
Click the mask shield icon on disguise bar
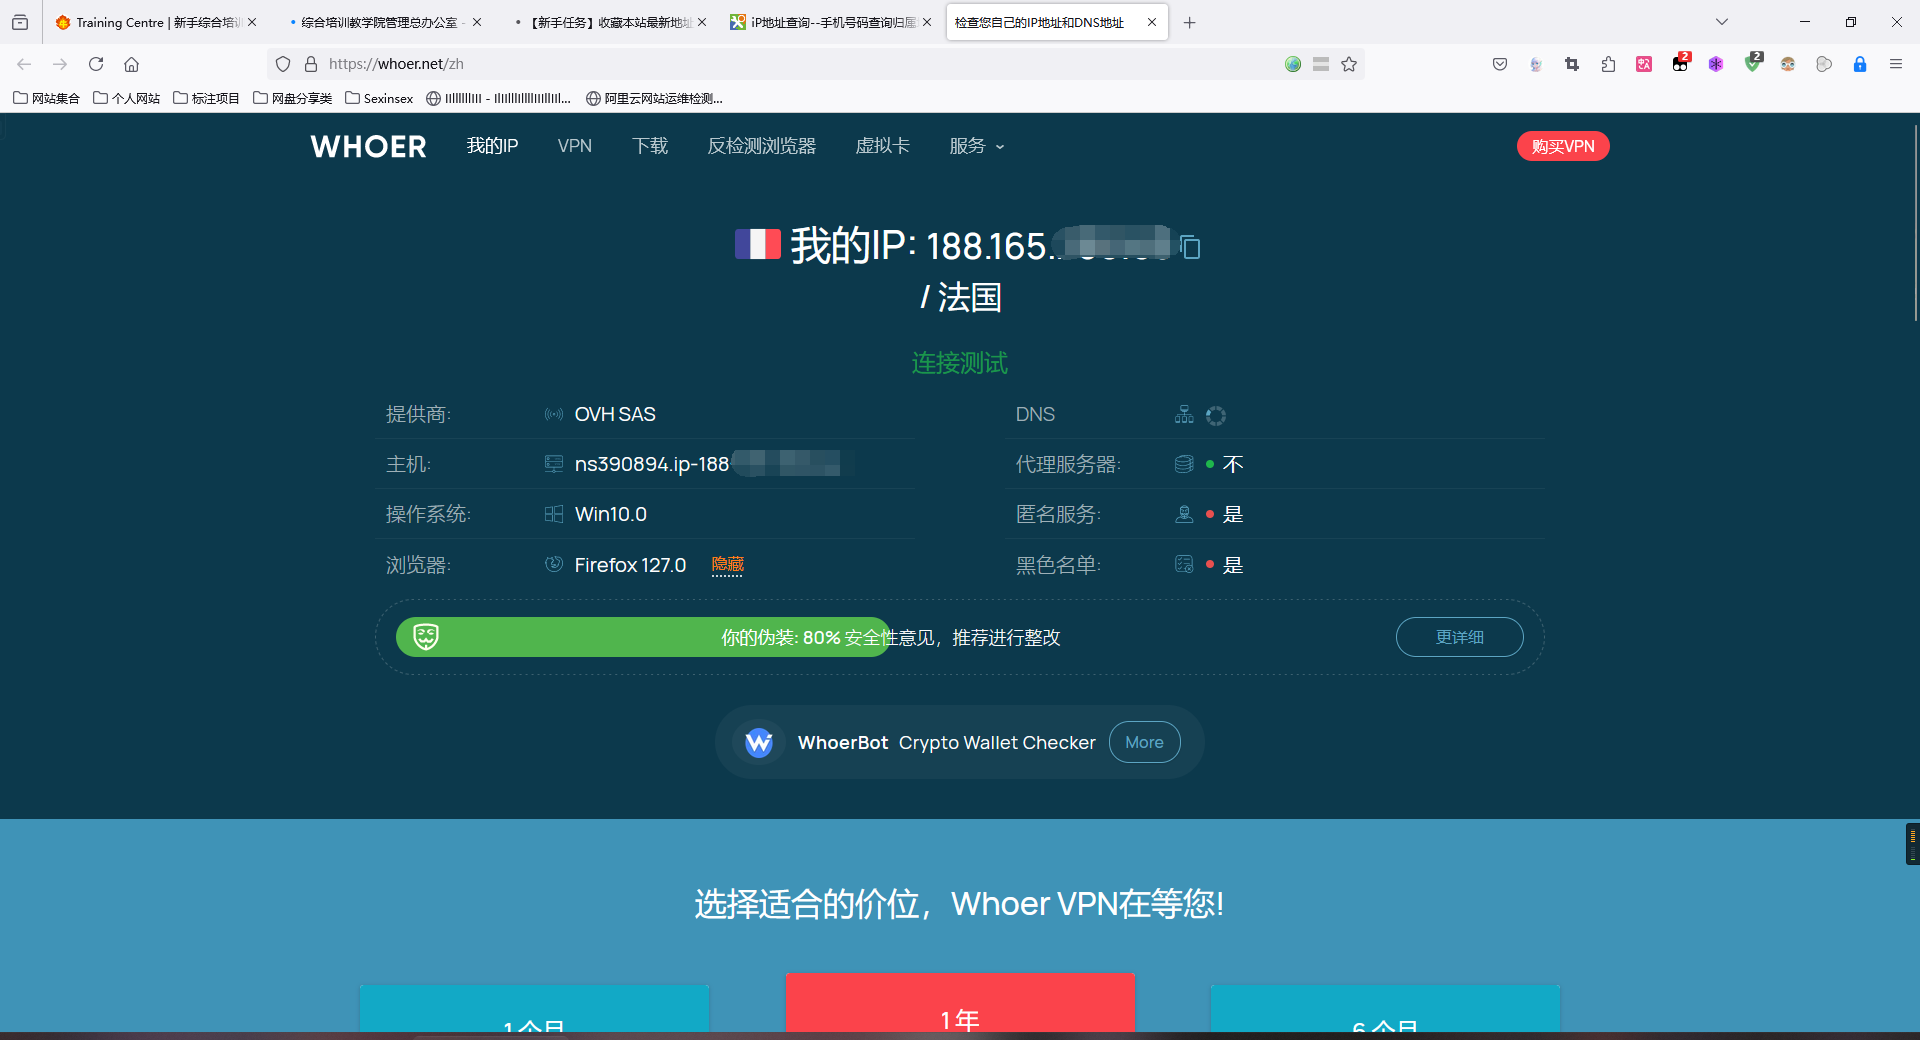pos(426,636)
